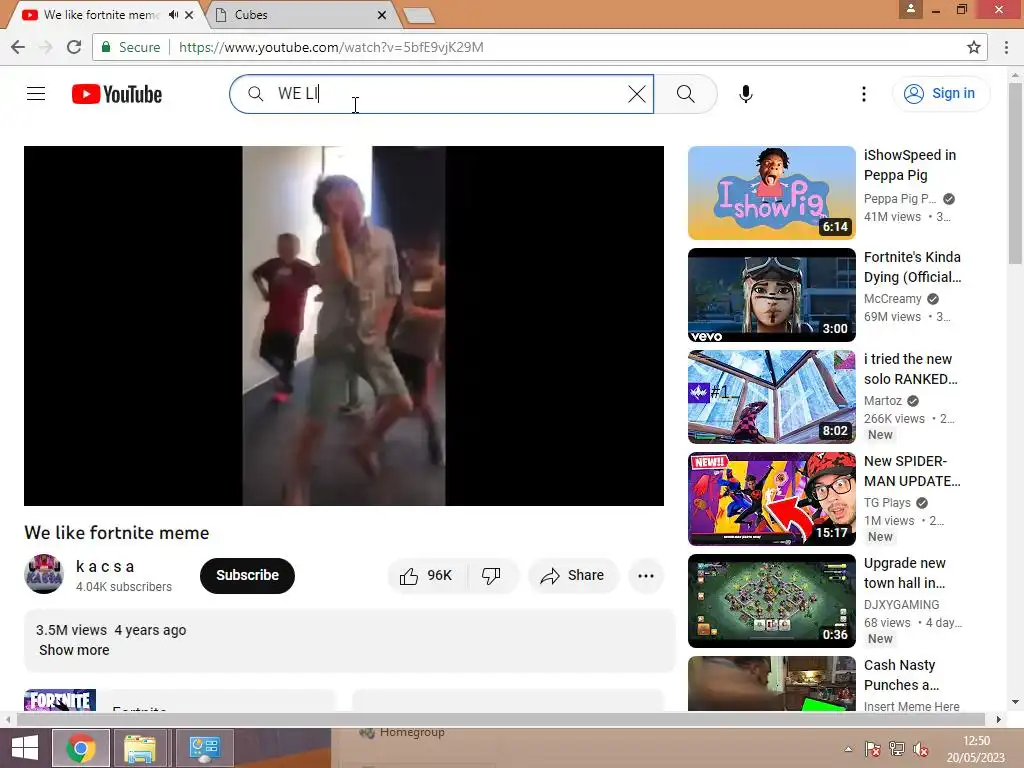Click the Chrome taskbar icon
This screenshot has height=768, width=1024.
coord(80,748)
